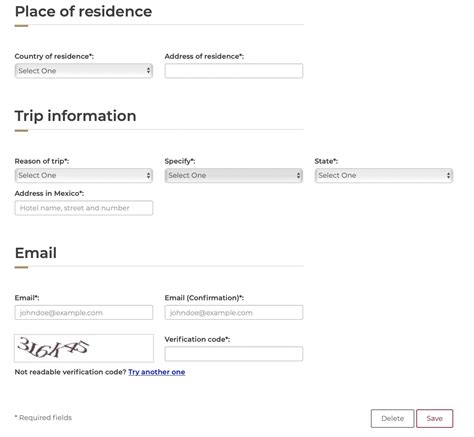Click the Verification code input field

click(234, 354)
